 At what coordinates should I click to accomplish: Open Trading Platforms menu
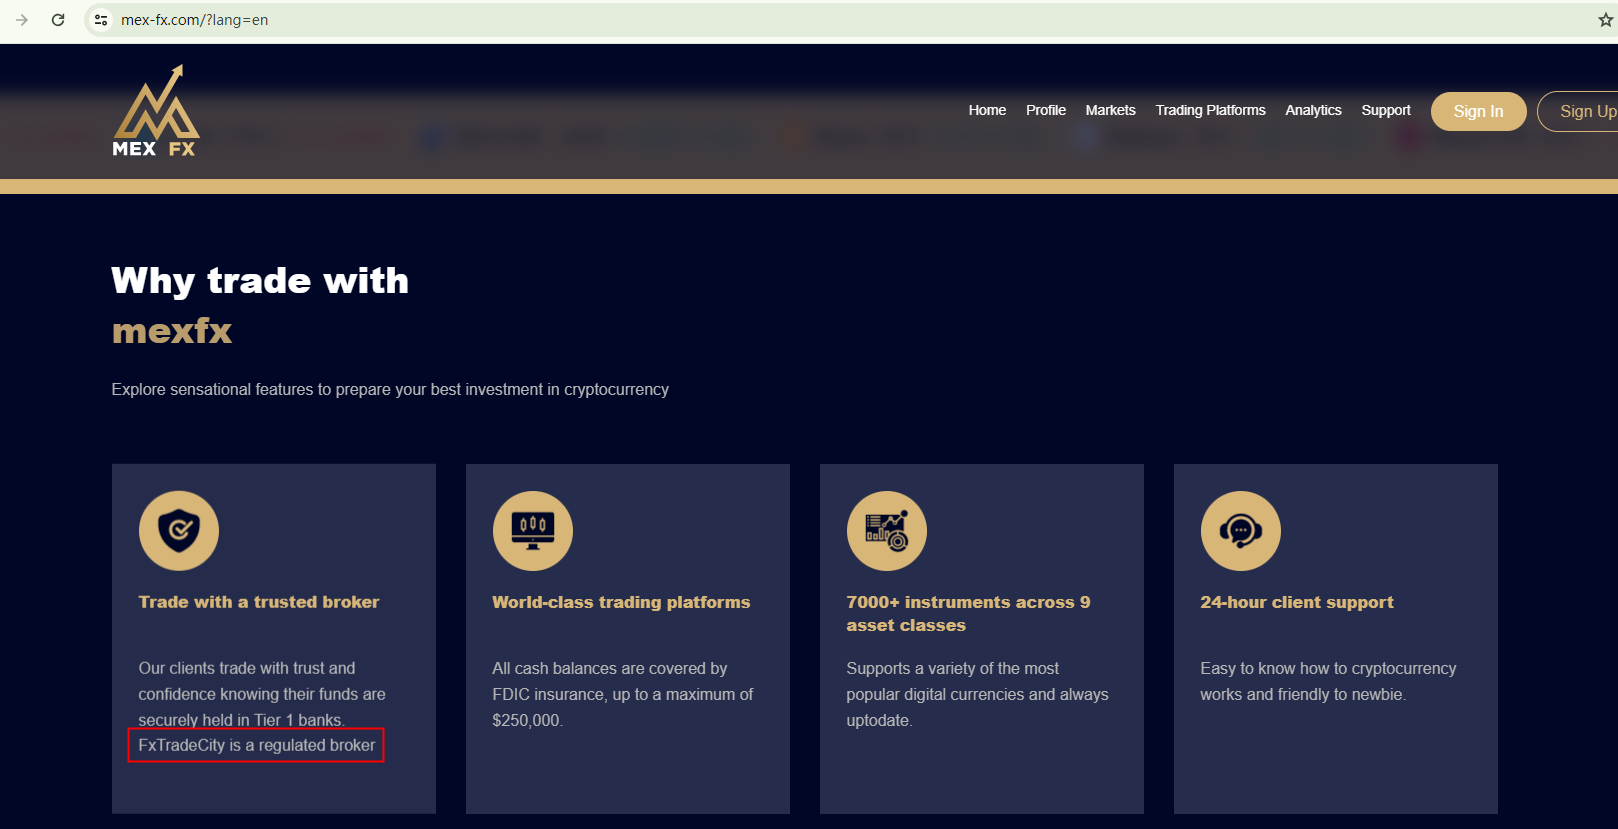1210,110
